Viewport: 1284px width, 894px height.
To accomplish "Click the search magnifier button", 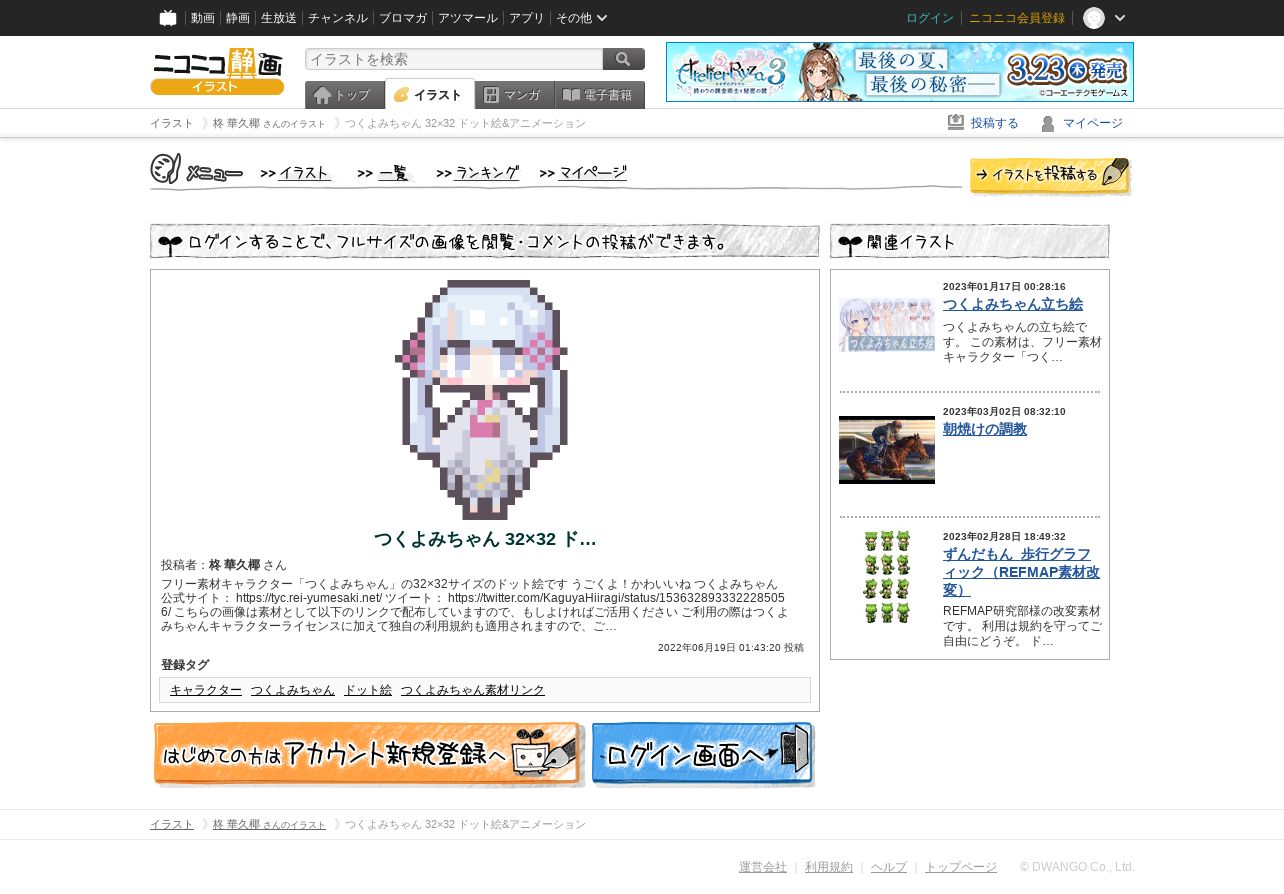I will [624, 59].
